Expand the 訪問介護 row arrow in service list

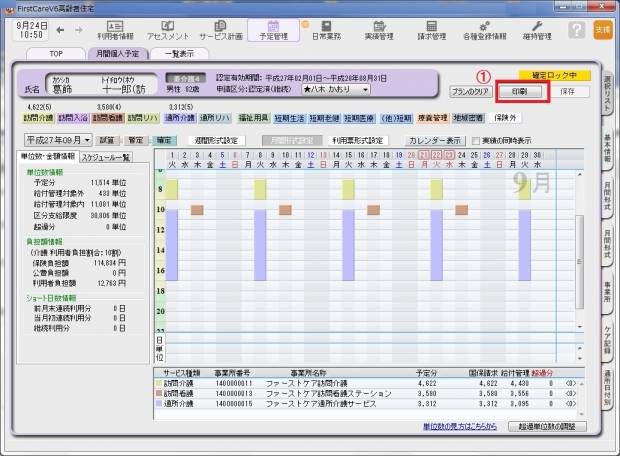coord(573,382)
